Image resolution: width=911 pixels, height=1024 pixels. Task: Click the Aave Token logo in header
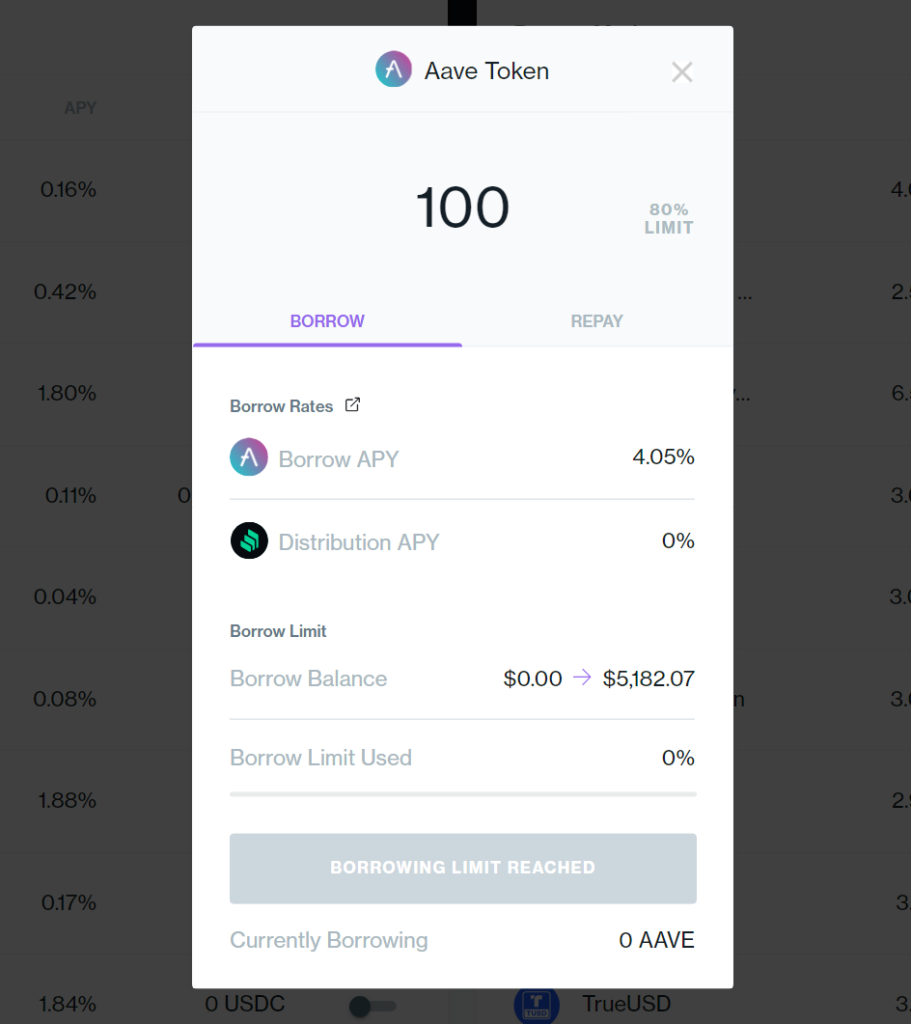pos(394,71)
